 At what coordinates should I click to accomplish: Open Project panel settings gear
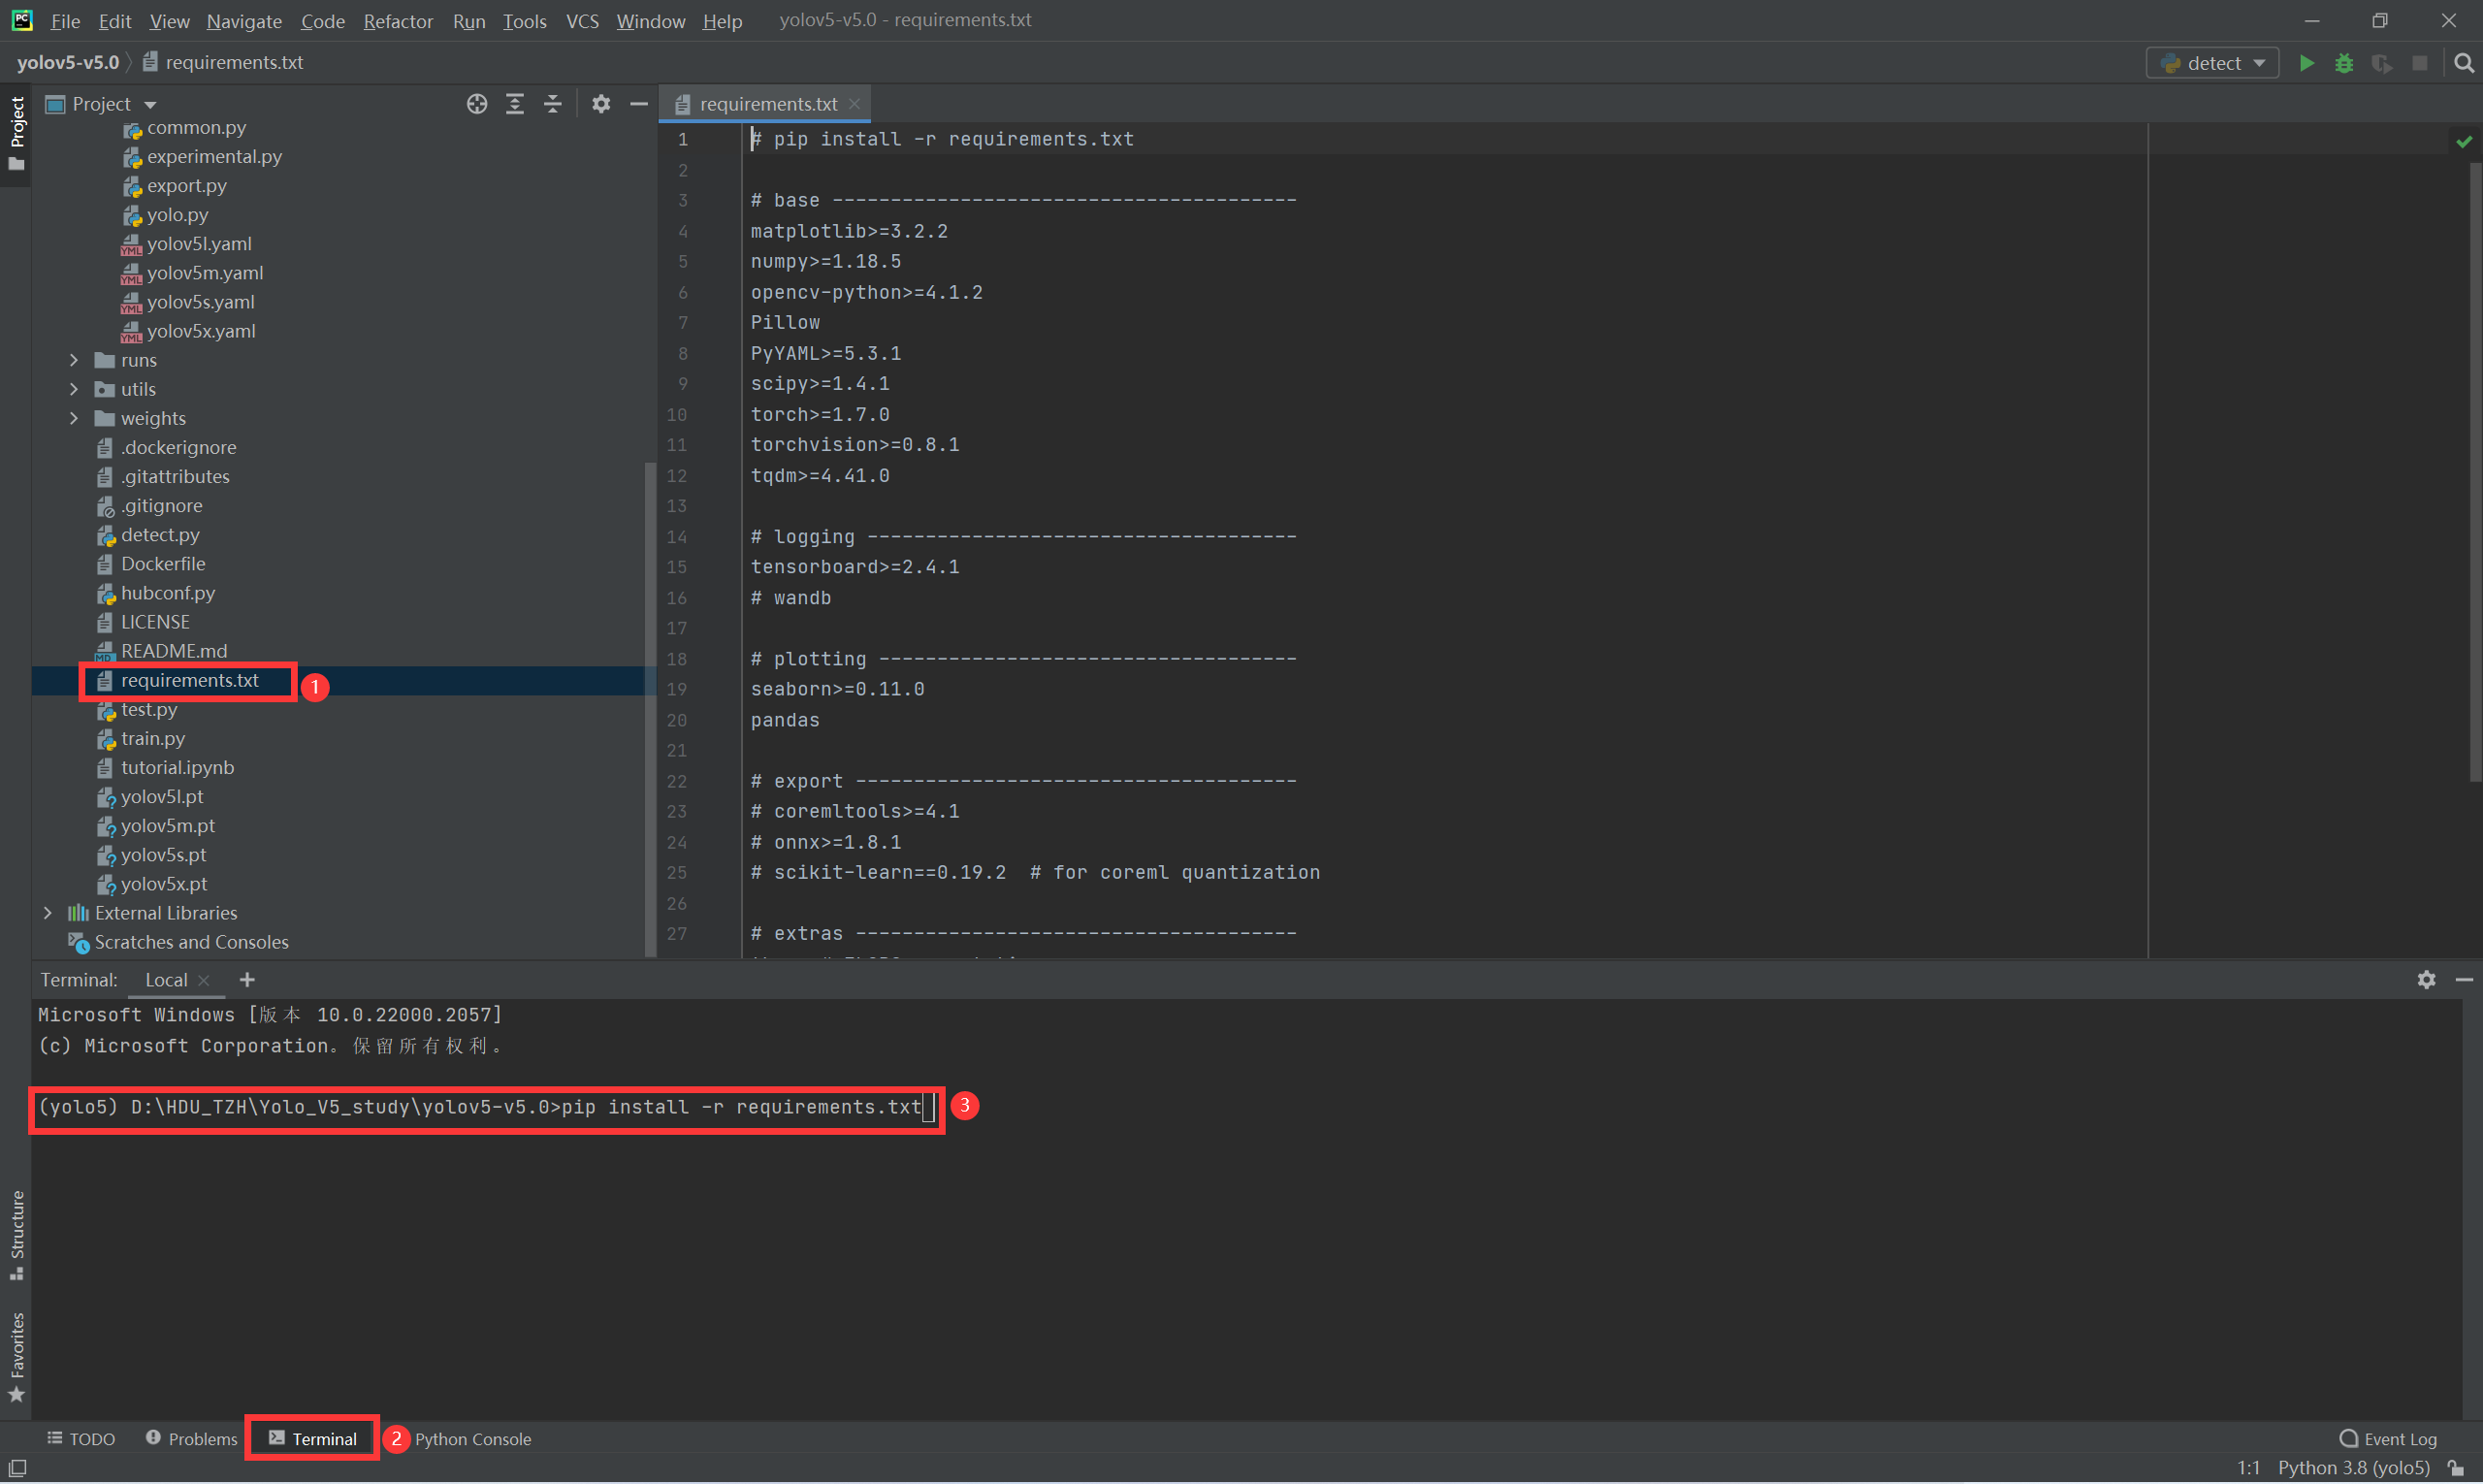(601, 104)
